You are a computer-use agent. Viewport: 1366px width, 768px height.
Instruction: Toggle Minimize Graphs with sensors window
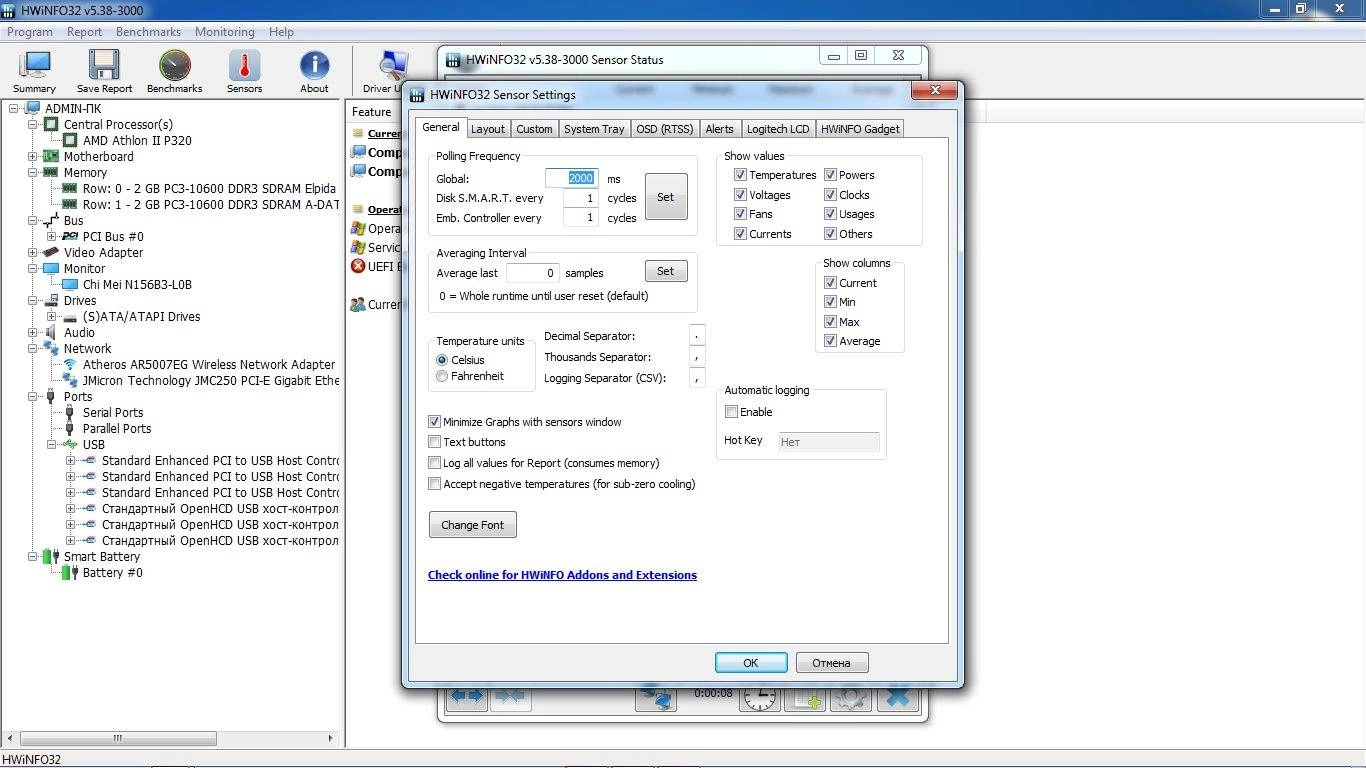pyautogui.click(x=434, y=422)
